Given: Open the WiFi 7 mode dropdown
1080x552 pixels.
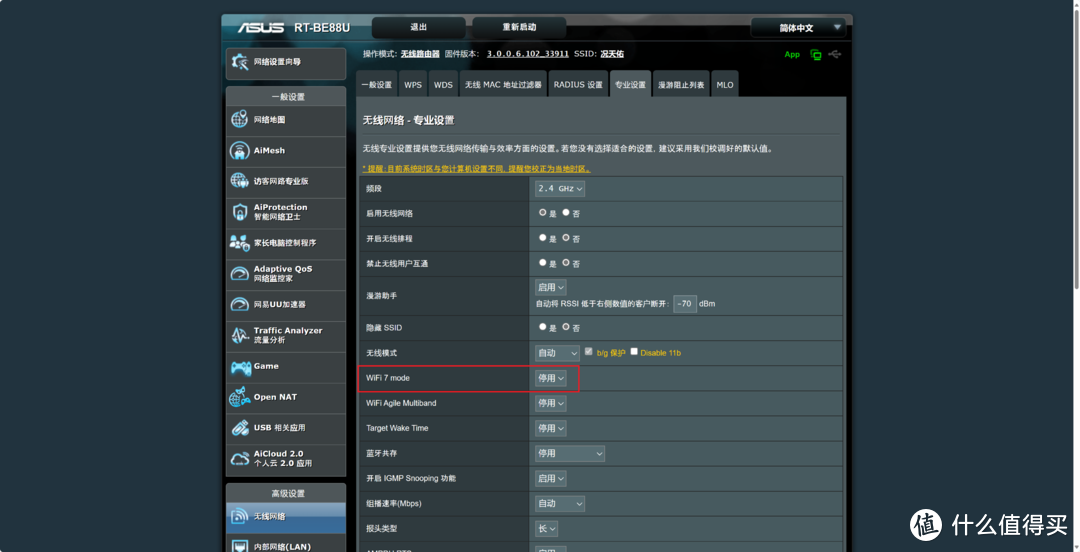Looking at the screenshot, I should [x=550, y=378].
